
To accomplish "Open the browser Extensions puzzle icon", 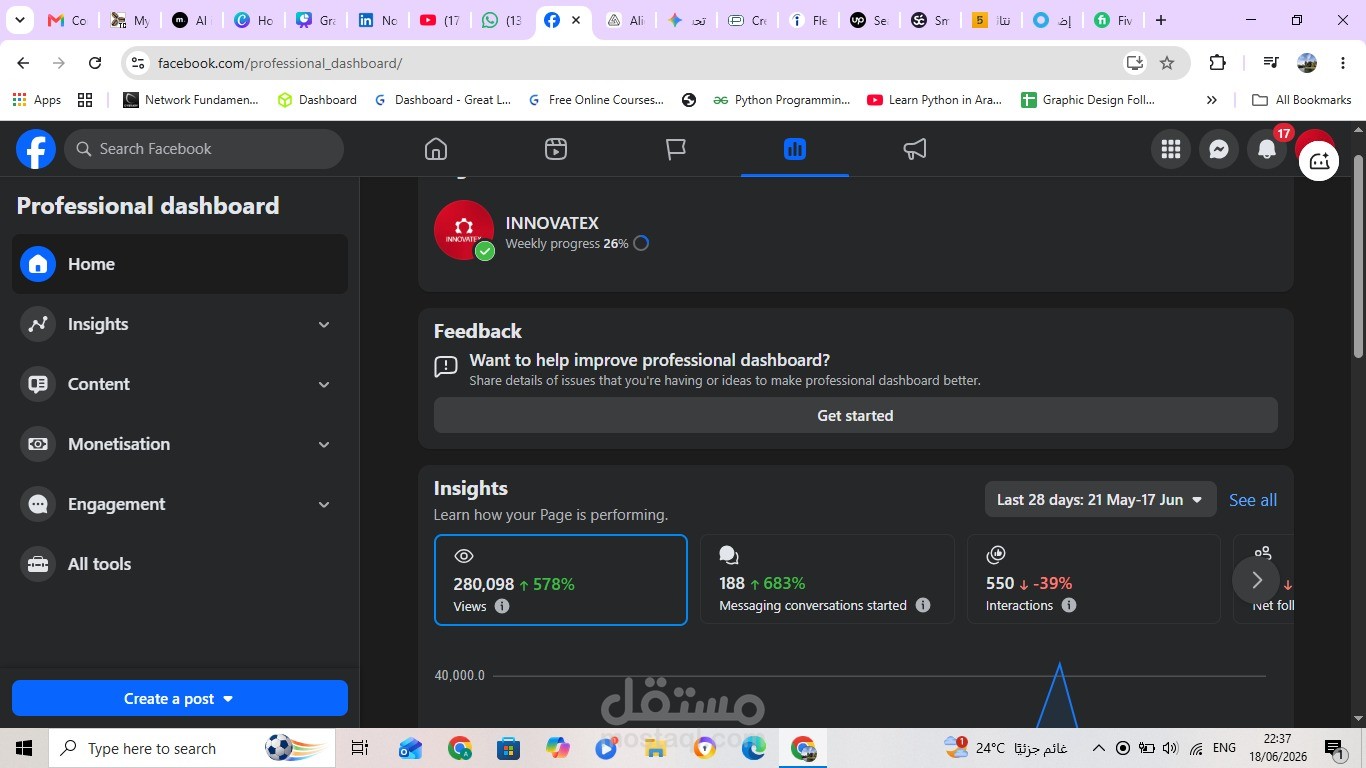I will [1217, 63].
